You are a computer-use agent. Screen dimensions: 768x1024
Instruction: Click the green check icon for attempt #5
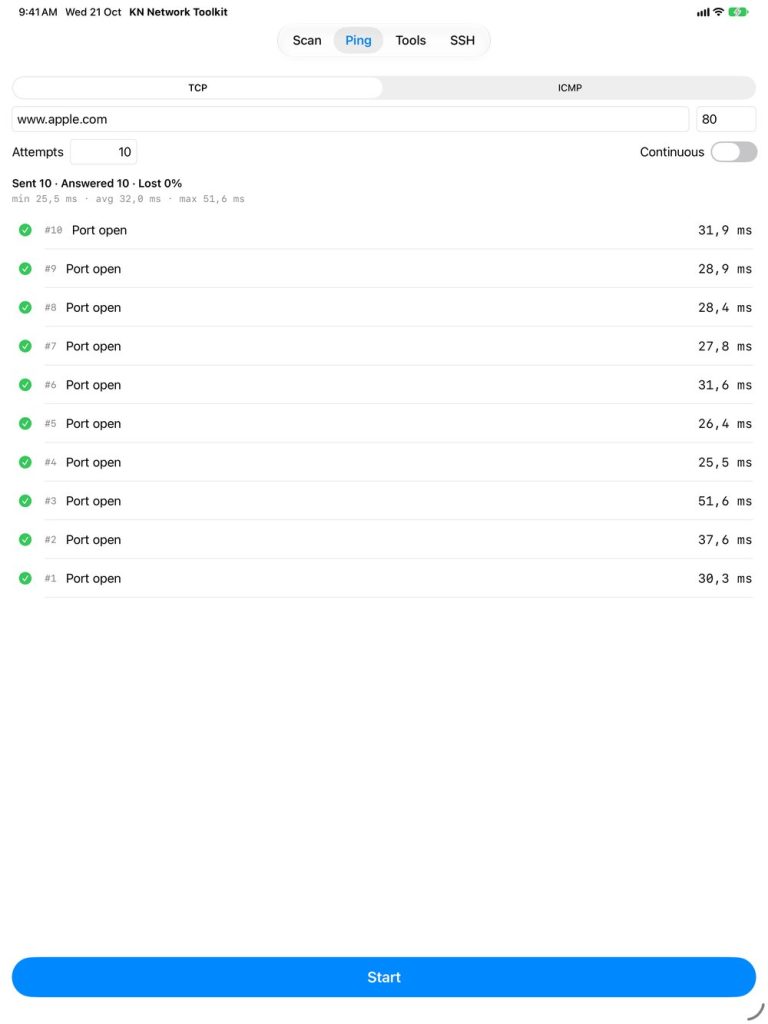[25, 423]
